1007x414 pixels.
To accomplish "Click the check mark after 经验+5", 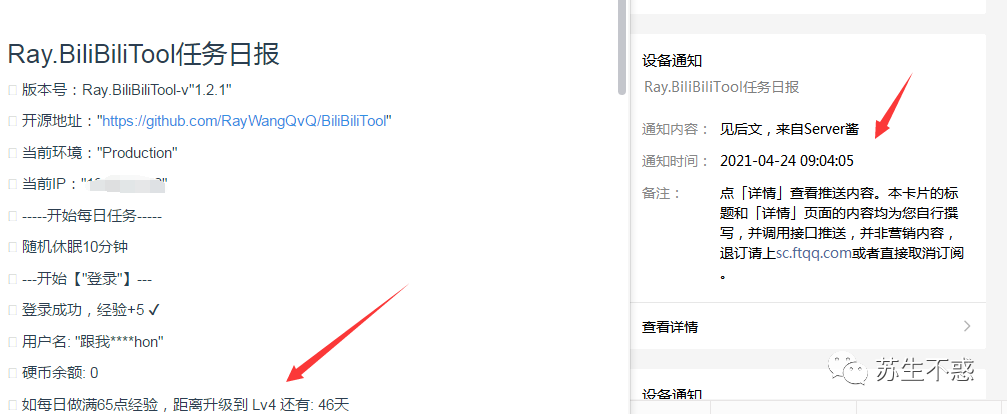I will tap(153, 310).
